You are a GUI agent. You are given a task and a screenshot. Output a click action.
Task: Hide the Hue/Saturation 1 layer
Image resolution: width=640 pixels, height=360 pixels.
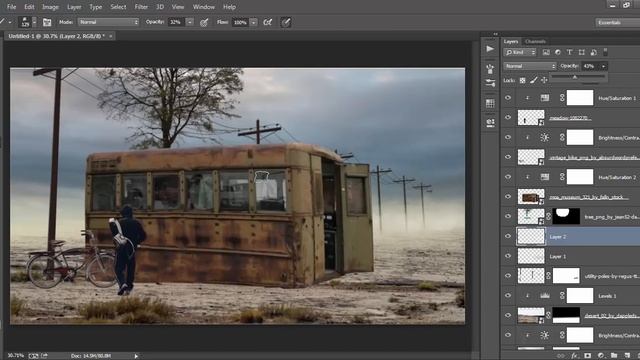(508, 98)
